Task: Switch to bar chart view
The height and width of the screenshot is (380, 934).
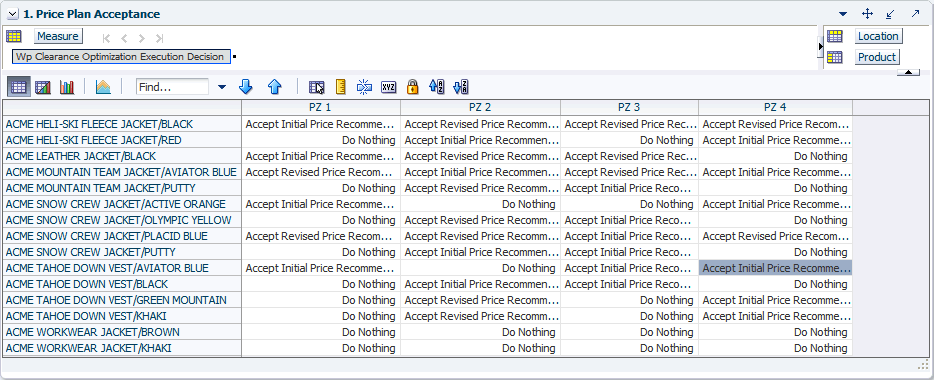Action: (x=67, y=87)
